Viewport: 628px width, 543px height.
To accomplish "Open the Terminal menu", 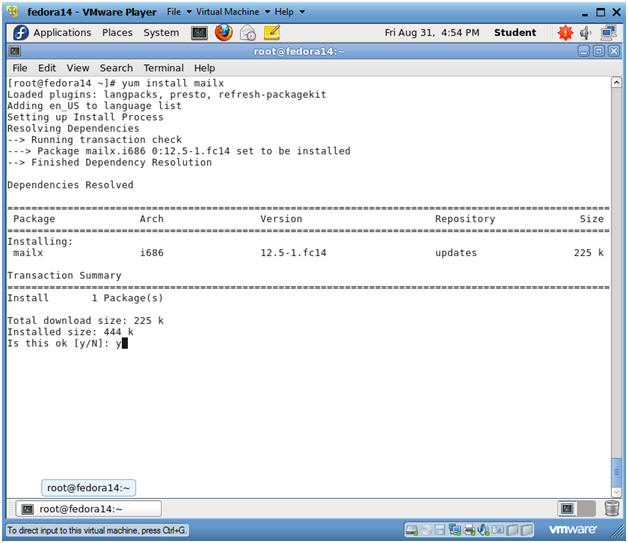I will click(163, 68).
